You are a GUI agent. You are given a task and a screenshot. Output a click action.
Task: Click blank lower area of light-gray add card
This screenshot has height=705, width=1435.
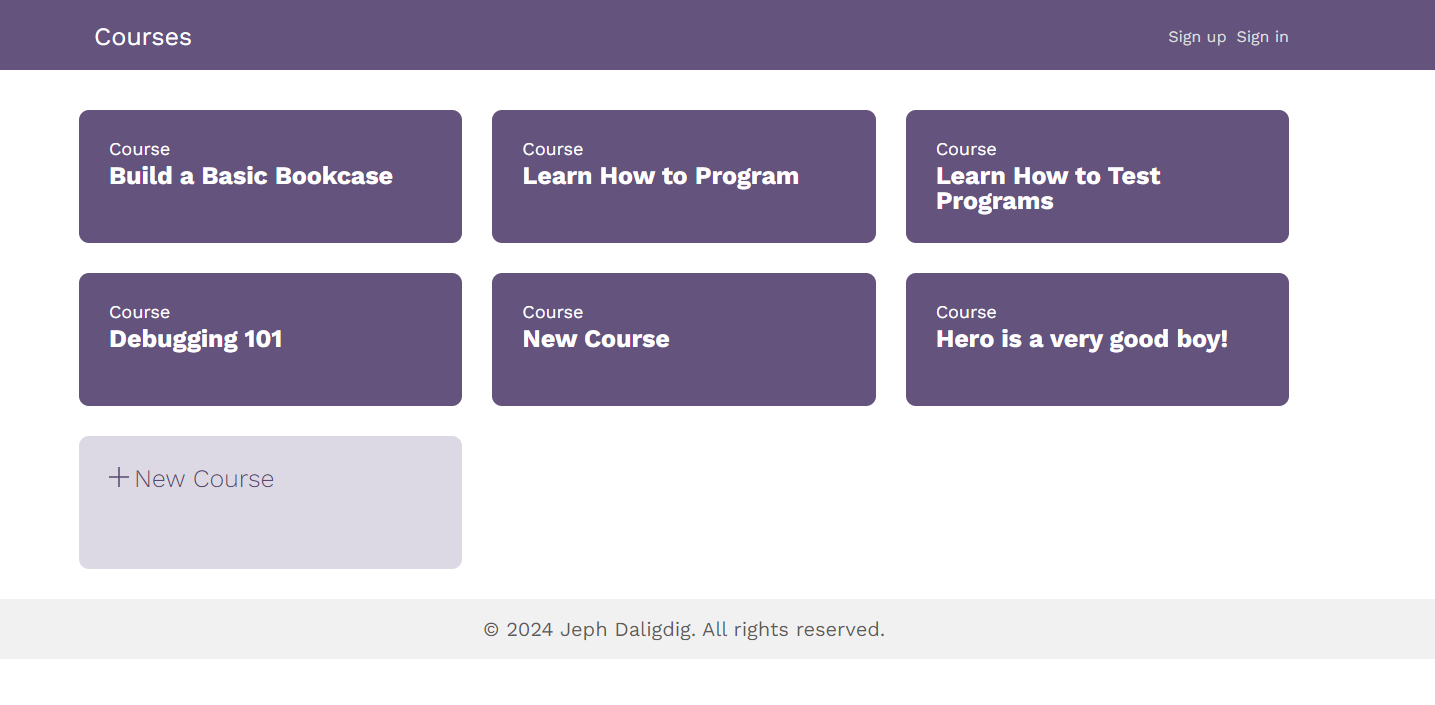pos(270,535)
